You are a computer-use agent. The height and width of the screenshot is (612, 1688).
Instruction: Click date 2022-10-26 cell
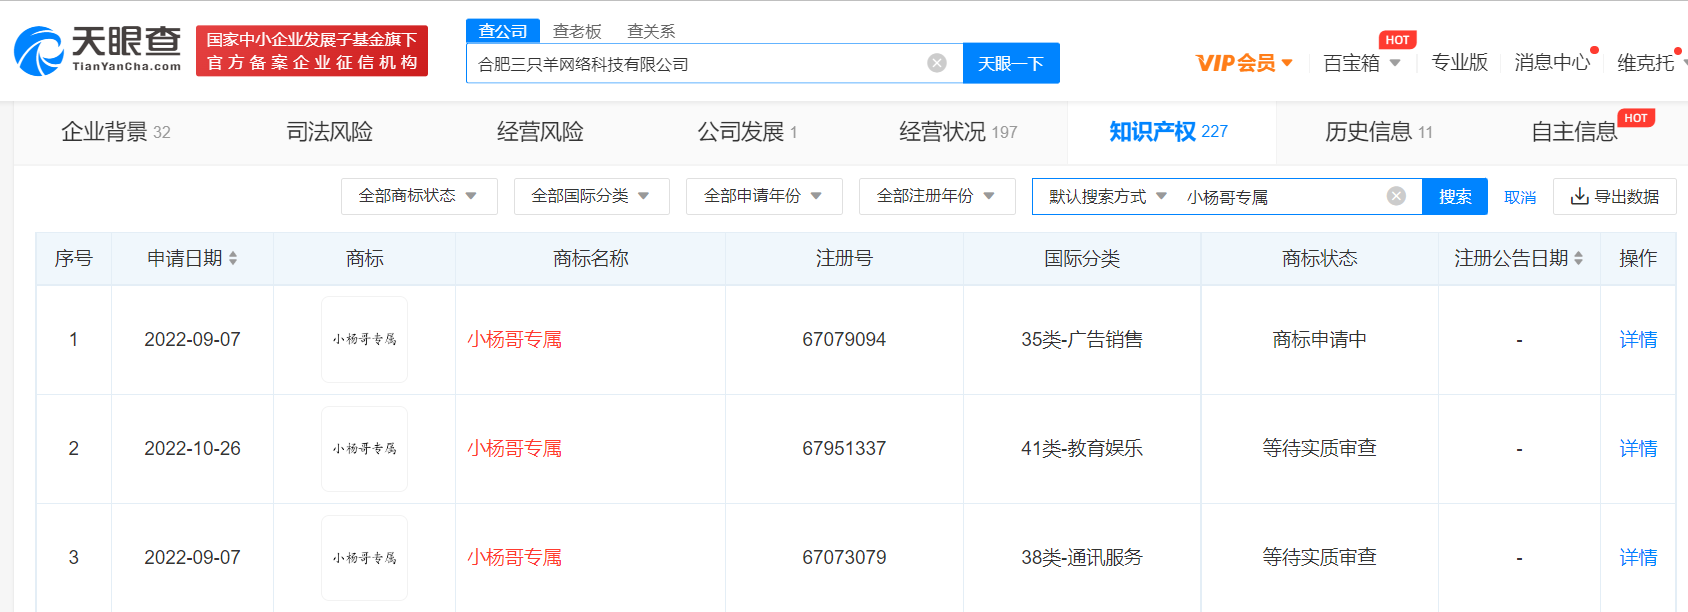[192, 449]
